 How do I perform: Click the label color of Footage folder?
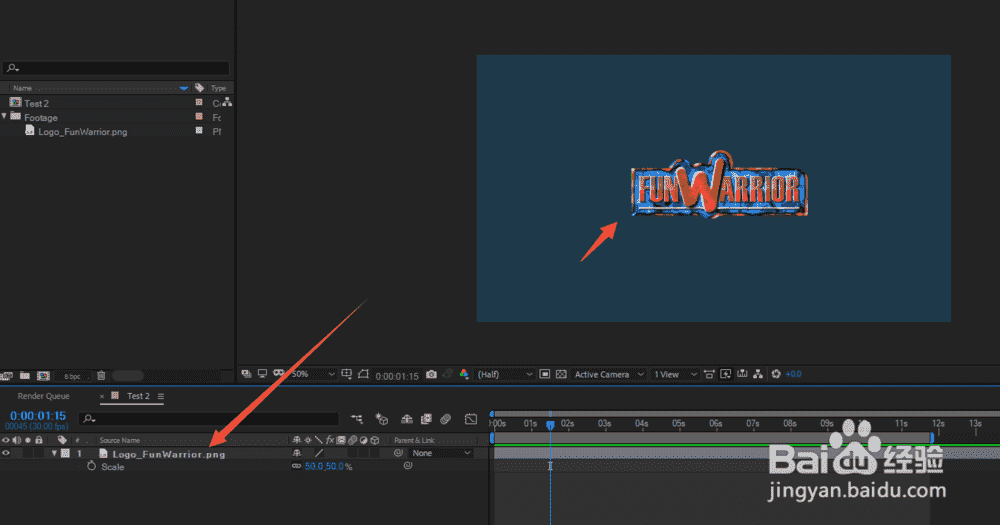click(199, 116)
